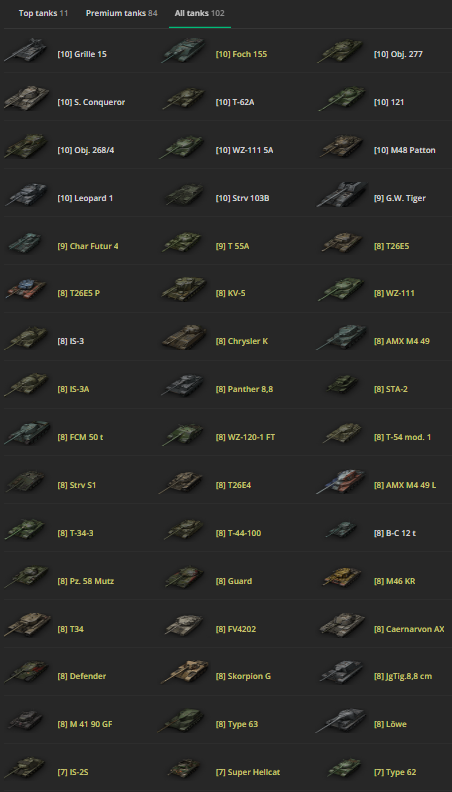Select the G.W. Tiger tank icon
The height and width of the screenshot is (792, 452).
tap(342, 194)
